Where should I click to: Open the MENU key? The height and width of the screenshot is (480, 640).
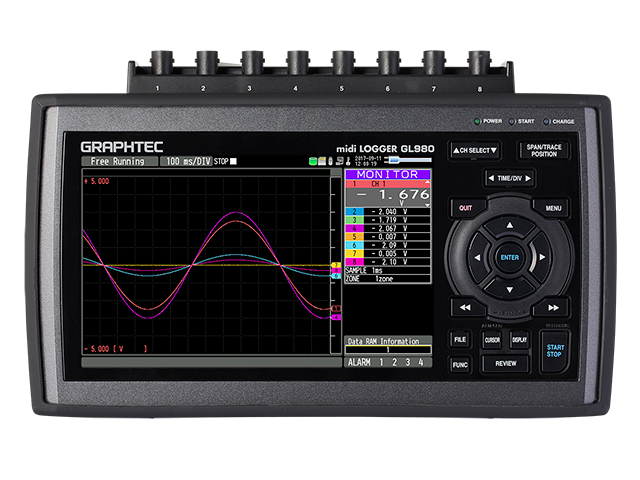(553, 208)
